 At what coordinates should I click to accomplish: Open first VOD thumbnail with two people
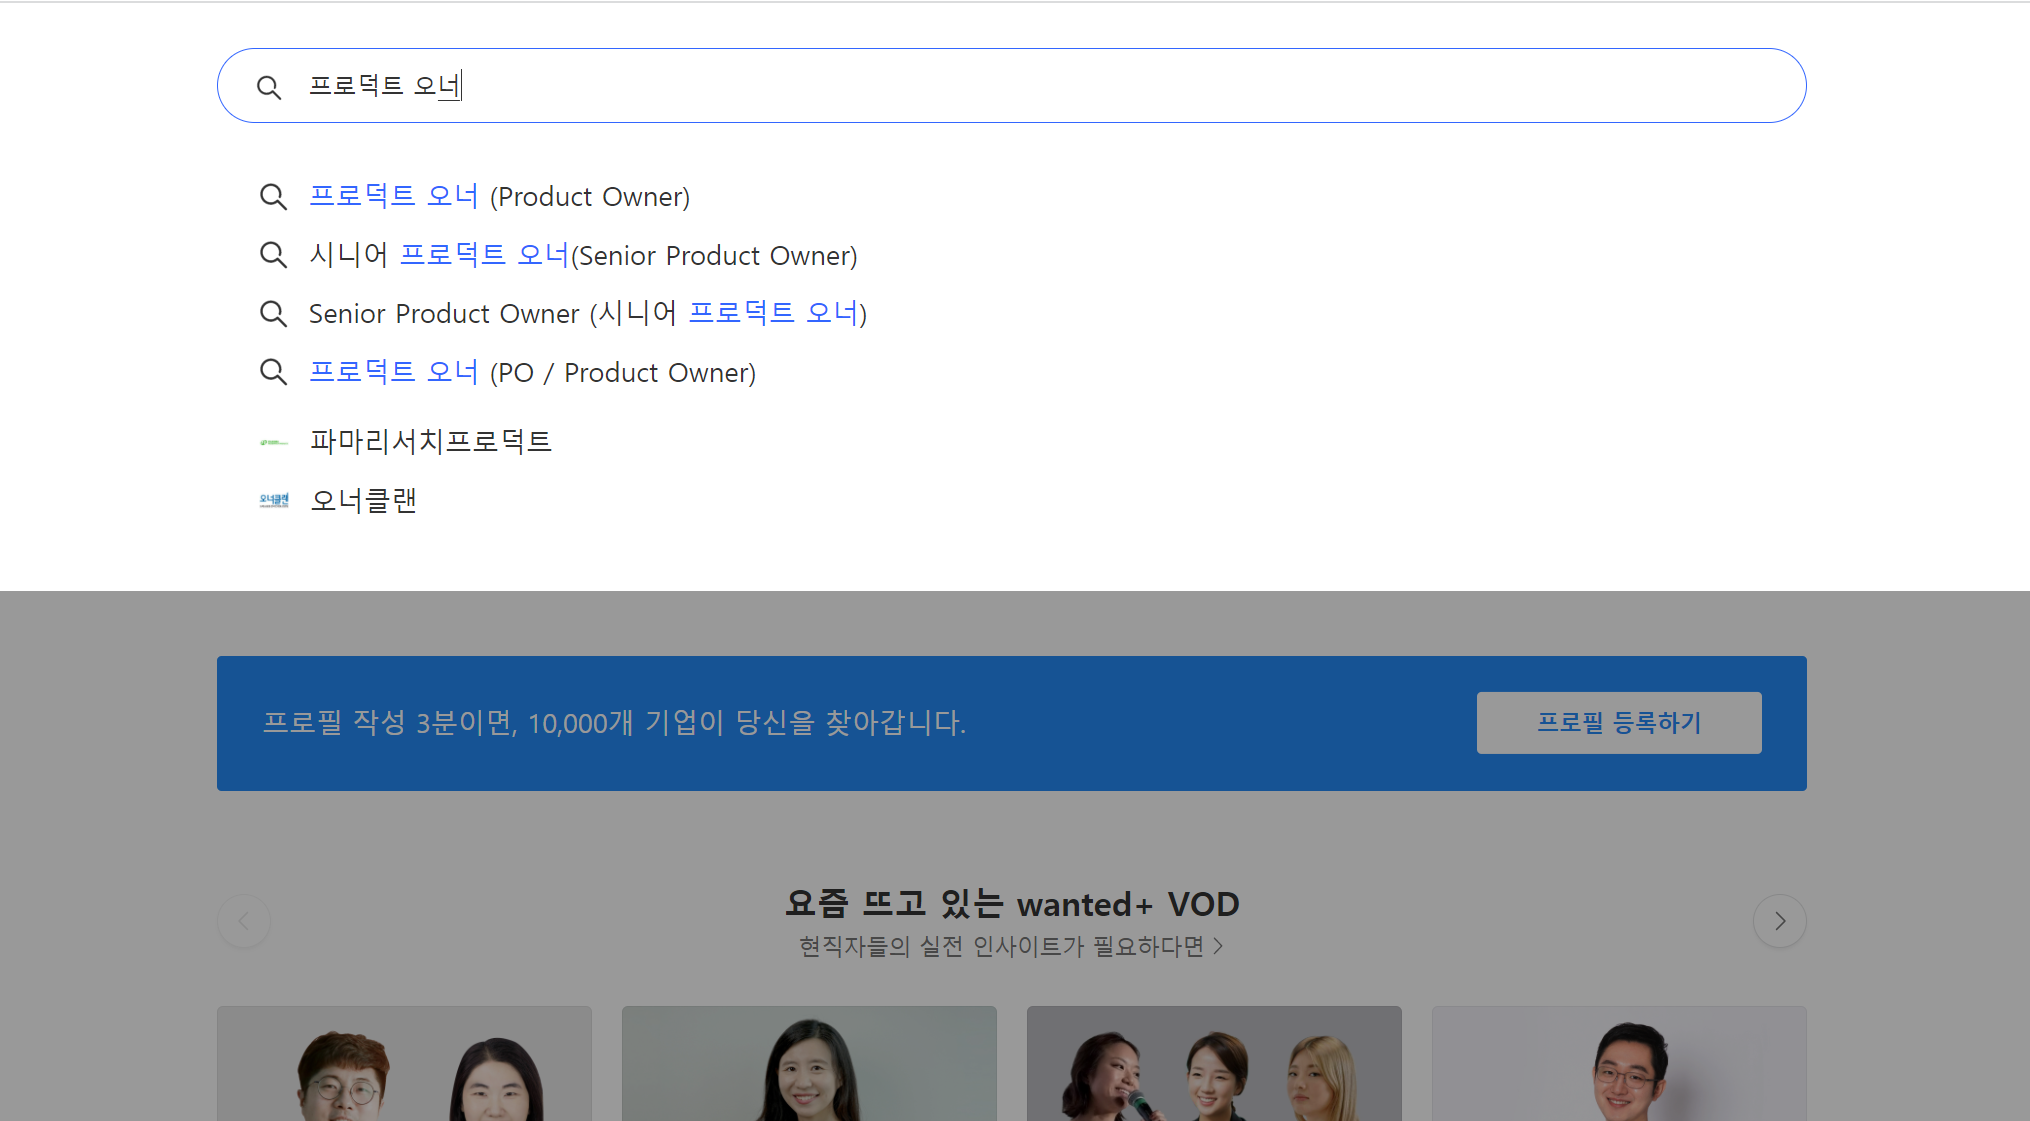[404, 1064]
